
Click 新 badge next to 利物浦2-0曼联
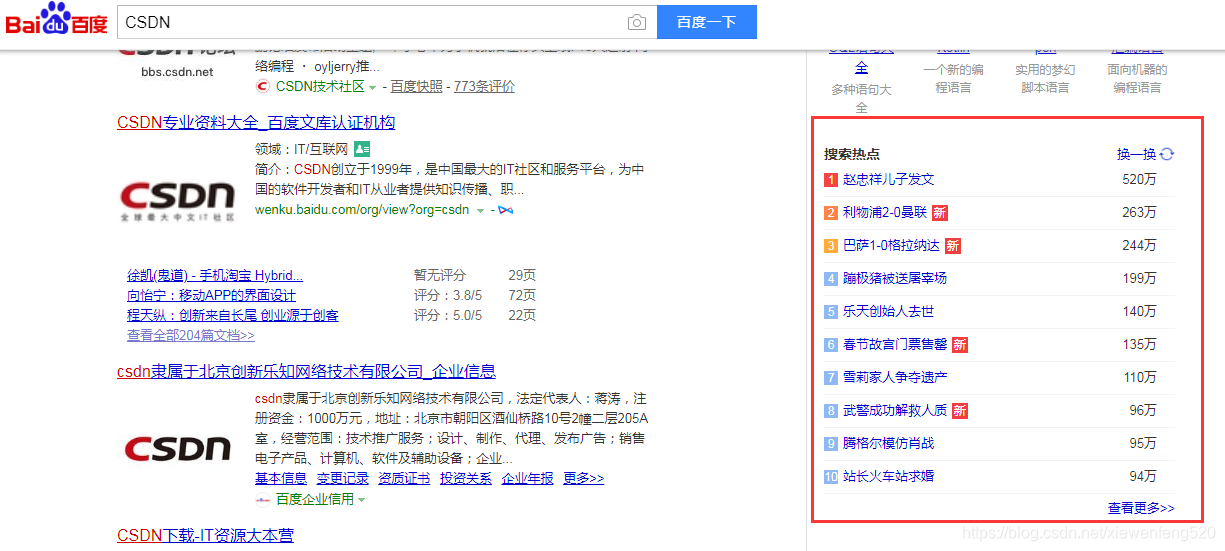[939, 213]
